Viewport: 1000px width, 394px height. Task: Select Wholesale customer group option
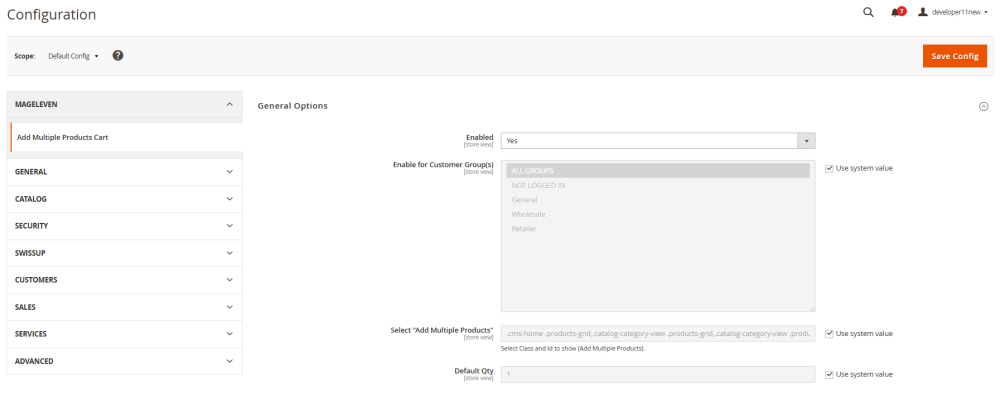[658, 214]
